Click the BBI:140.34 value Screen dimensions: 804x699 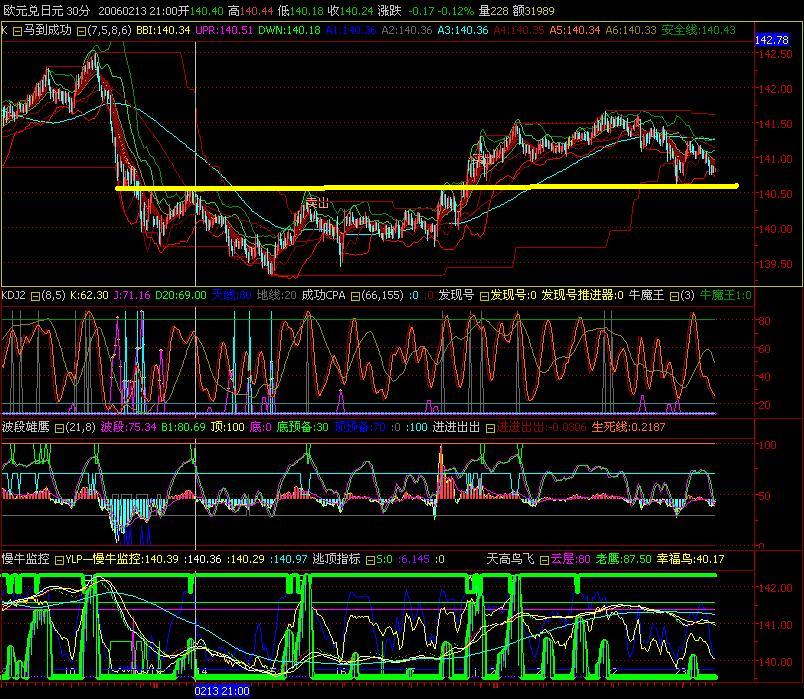[x=163, y=30]
